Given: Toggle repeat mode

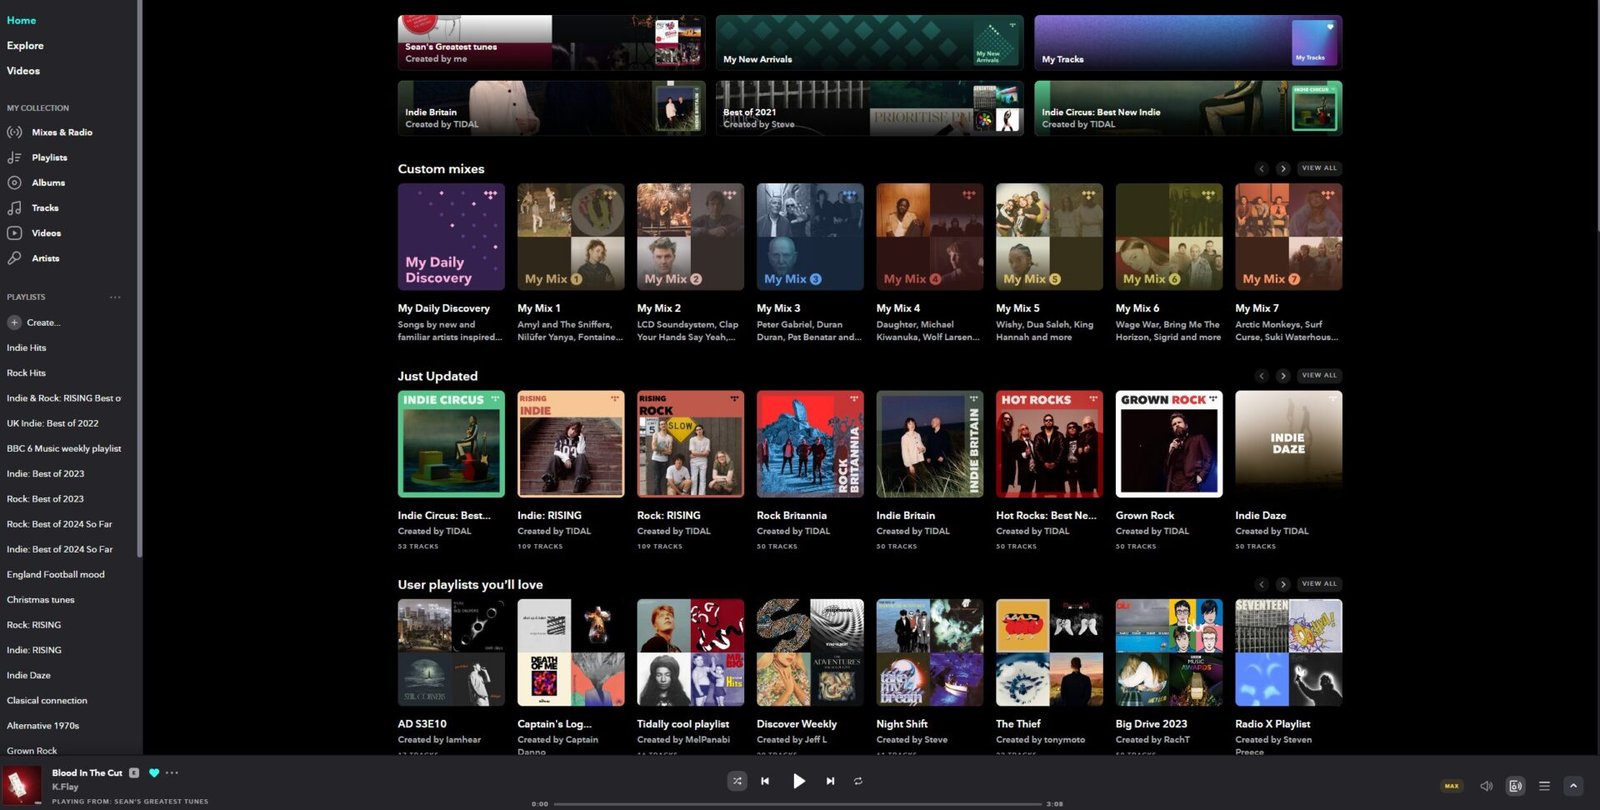Looking at the screenshot, I should [x=858, y=781].
